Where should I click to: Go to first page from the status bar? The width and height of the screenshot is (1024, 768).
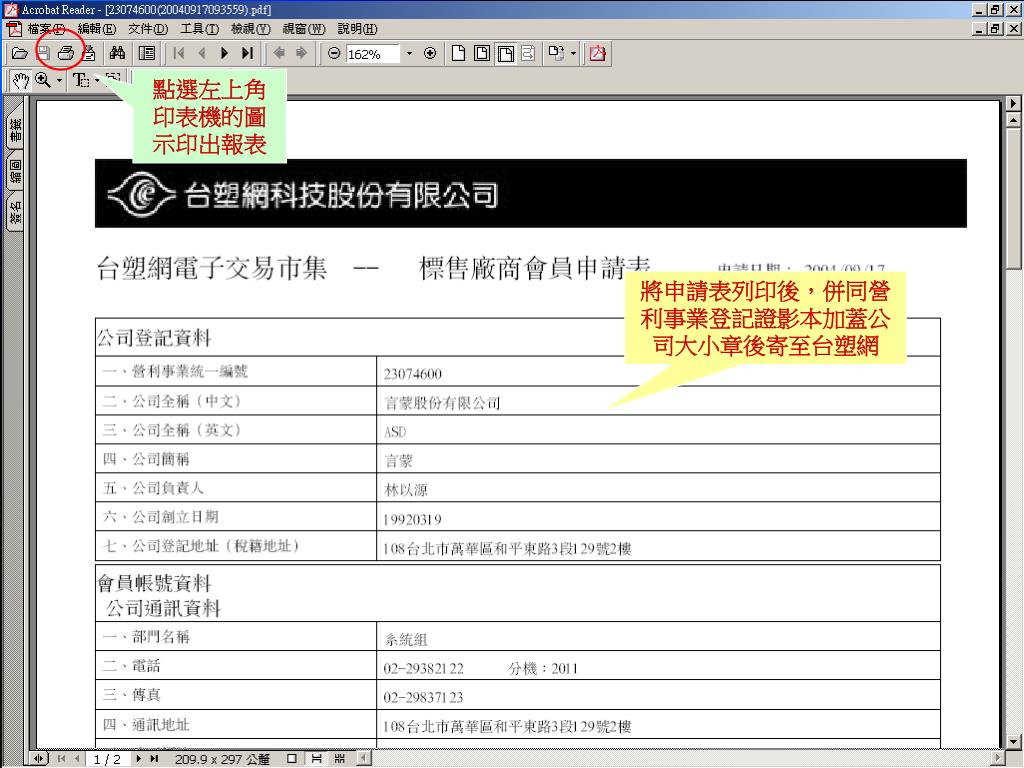pos(62,759)
